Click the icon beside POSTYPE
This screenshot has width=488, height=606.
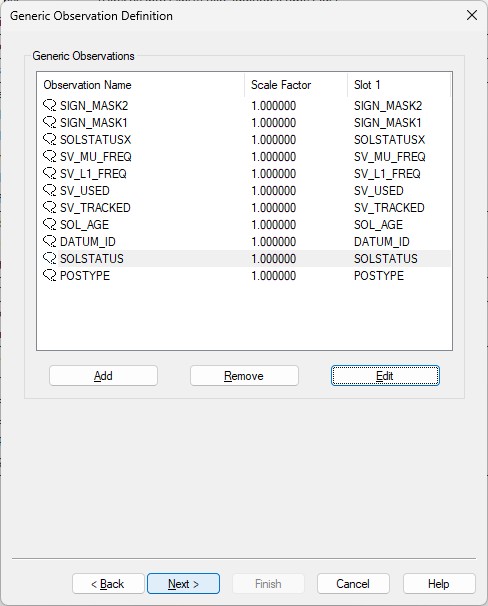(49, 276)
